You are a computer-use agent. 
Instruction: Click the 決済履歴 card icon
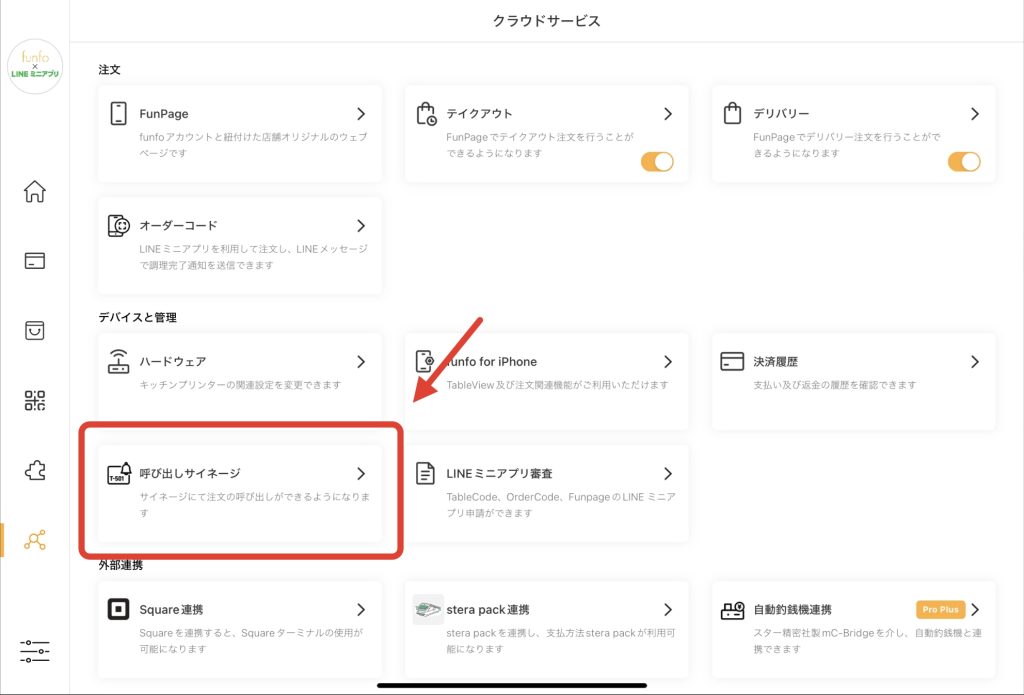pyautogui.click(x=732, y=361)
